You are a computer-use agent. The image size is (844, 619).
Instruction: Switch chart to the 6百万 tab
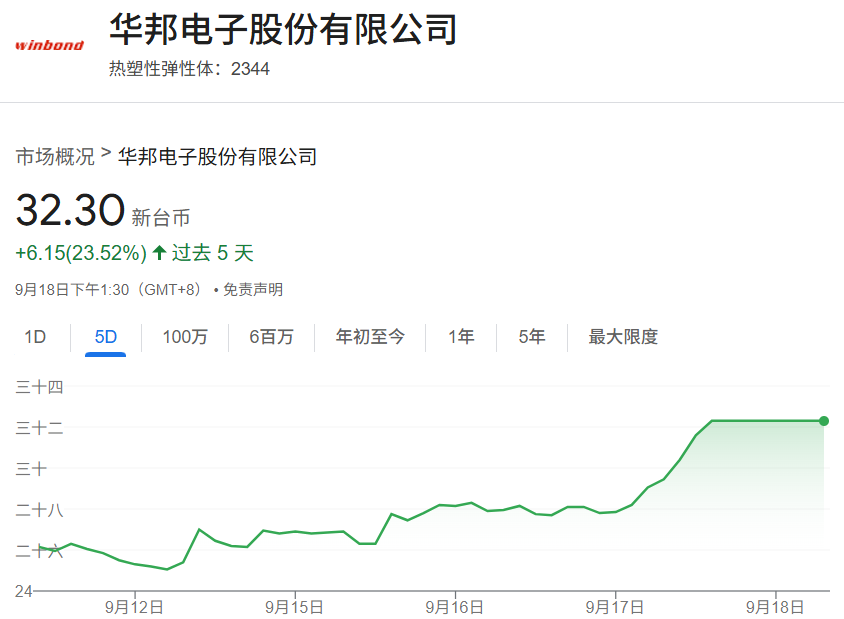(x=271, y=337)
